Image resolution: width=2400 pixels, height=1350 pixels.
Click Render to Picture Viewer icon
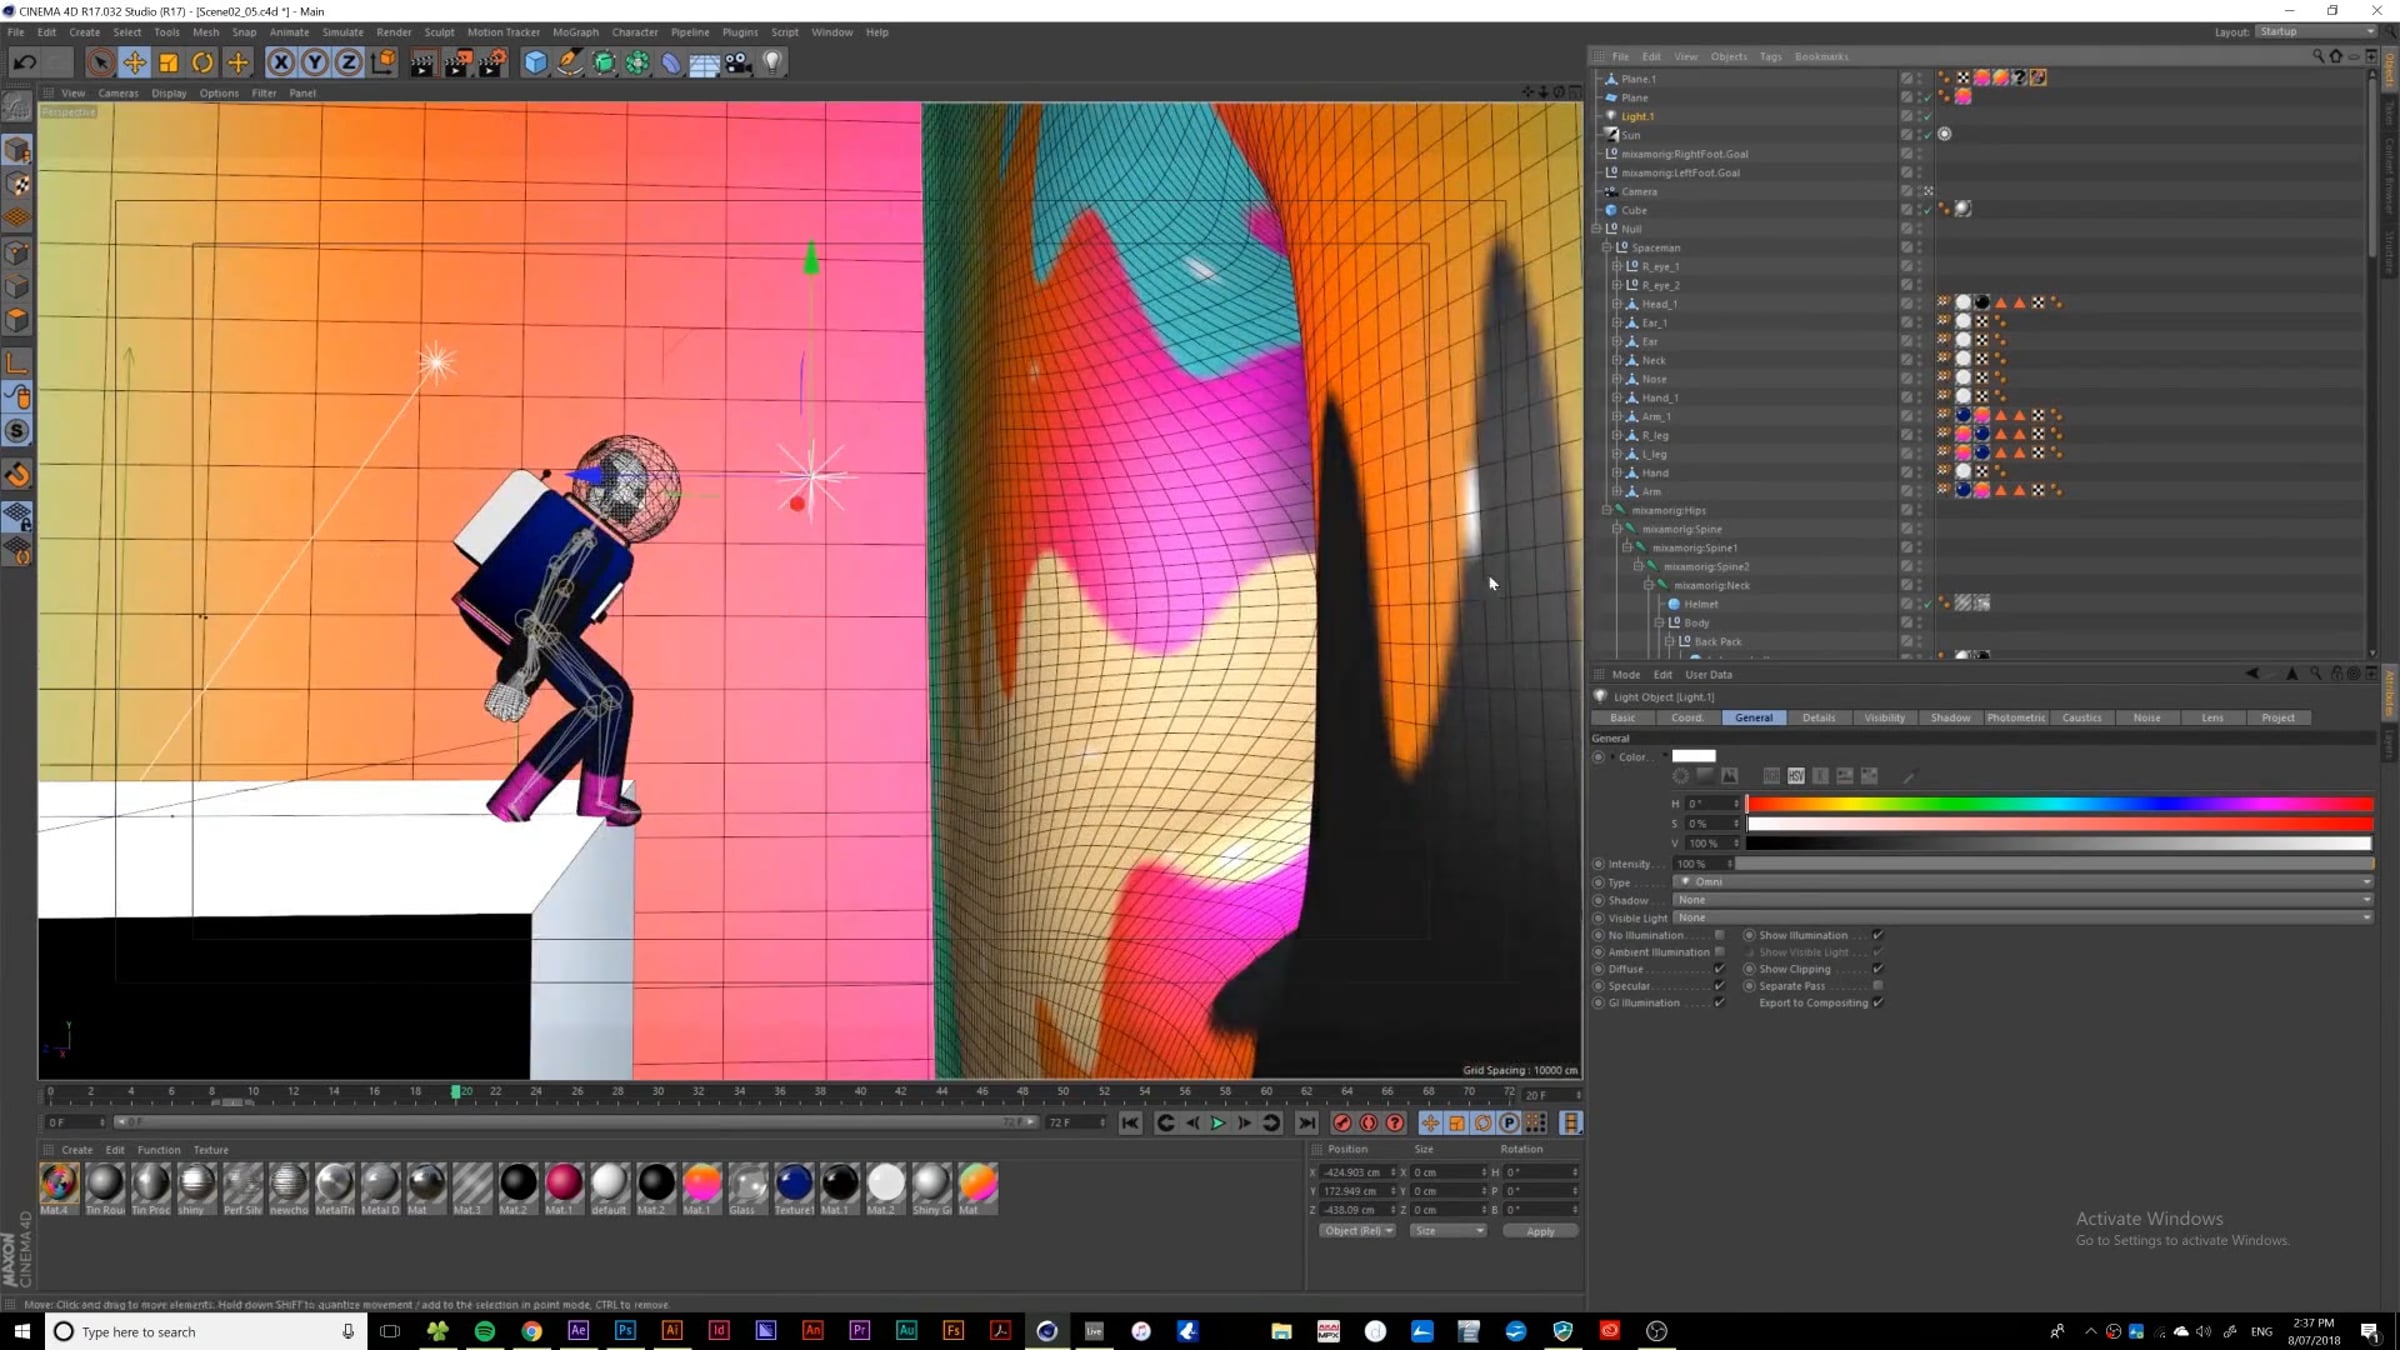(456, 63)
